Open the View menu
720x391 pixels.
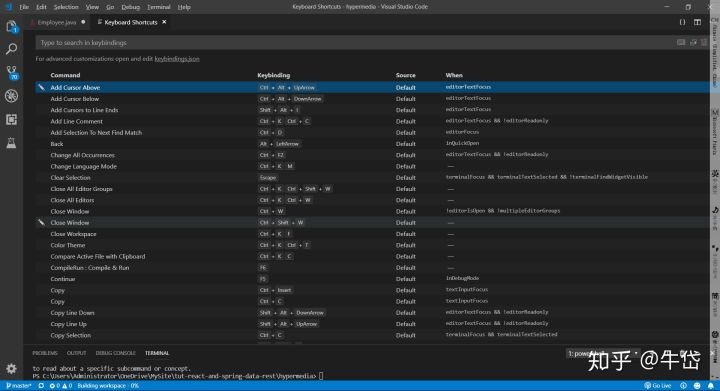[x=92, y=7]
